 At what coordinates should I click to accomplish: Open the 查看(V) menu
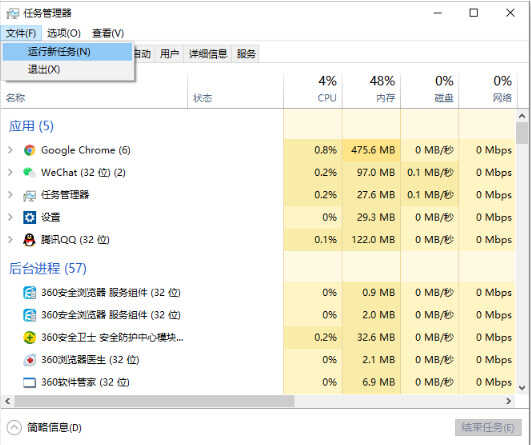click(x=108, y=33)
